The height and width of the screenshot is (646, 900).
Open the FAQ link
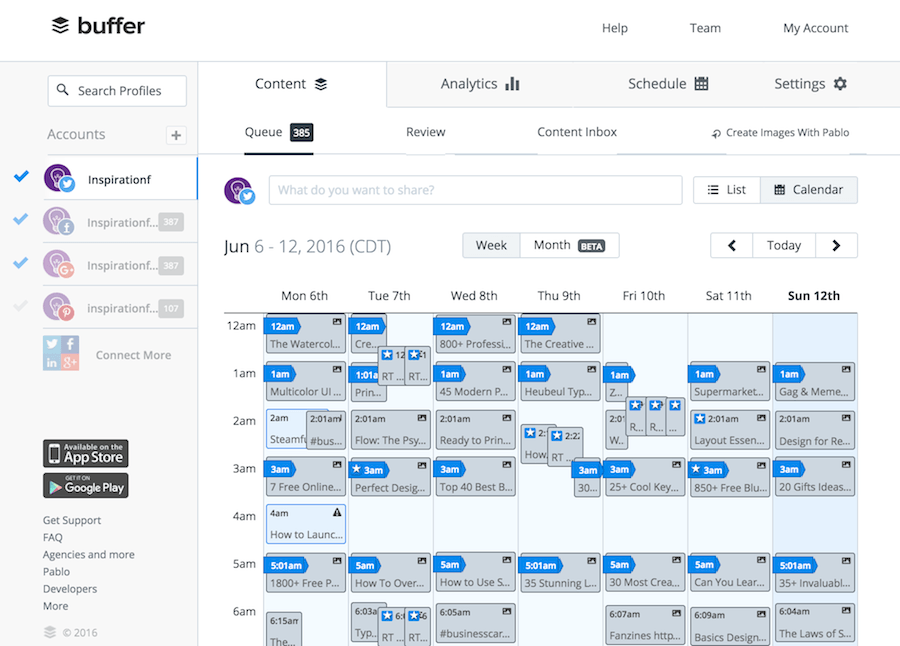coord(53,537)
